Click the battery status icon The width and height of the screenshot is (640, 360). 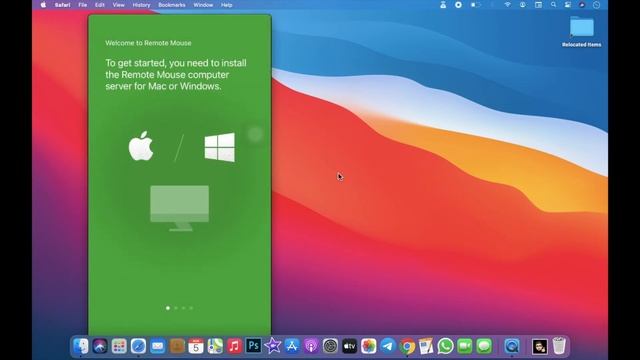pos(475,5)
